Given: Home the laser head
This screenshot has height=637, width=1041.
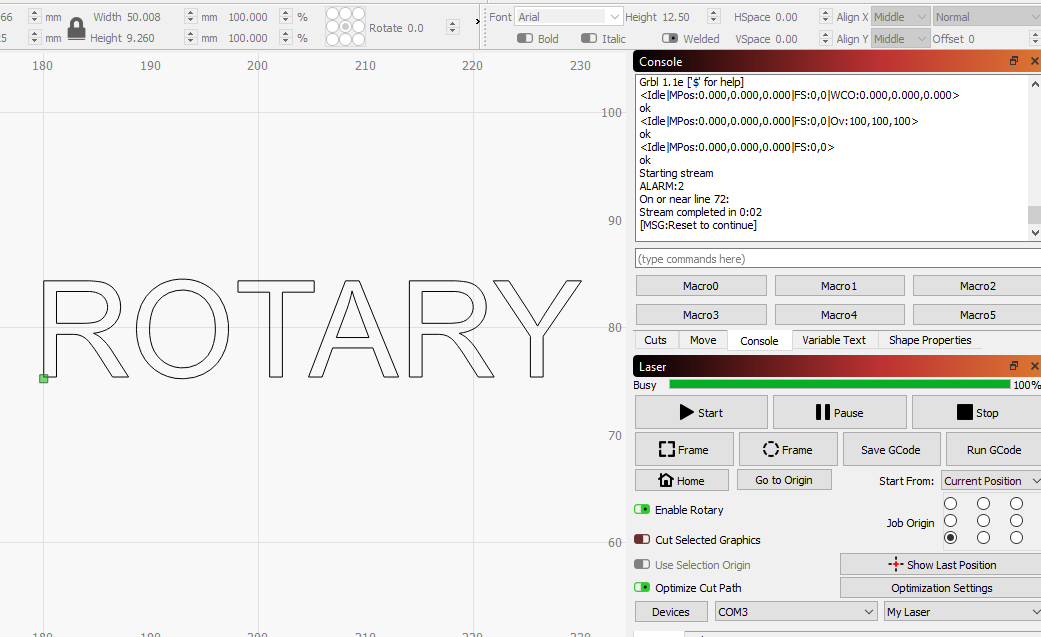Looking at the screenshot, I should [681, 480].
